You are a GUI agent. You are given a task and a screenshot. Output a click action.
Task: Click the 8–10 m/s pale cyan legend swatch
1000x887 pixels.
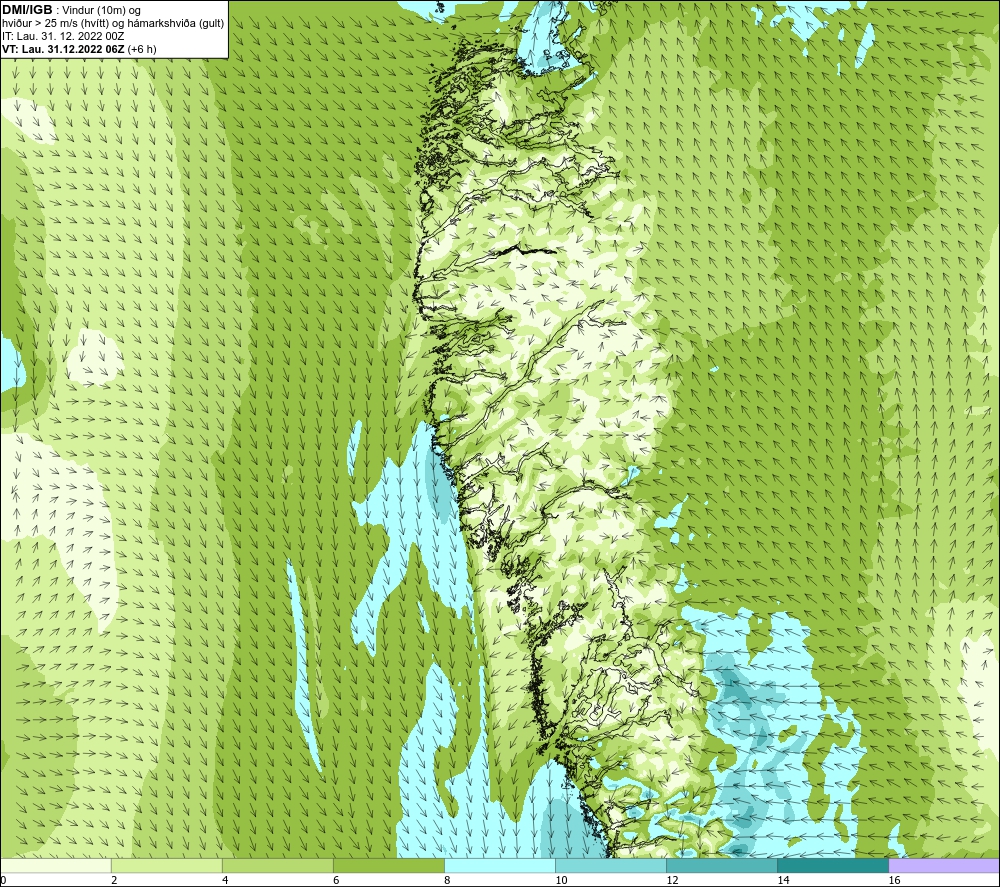pos(500,865)
